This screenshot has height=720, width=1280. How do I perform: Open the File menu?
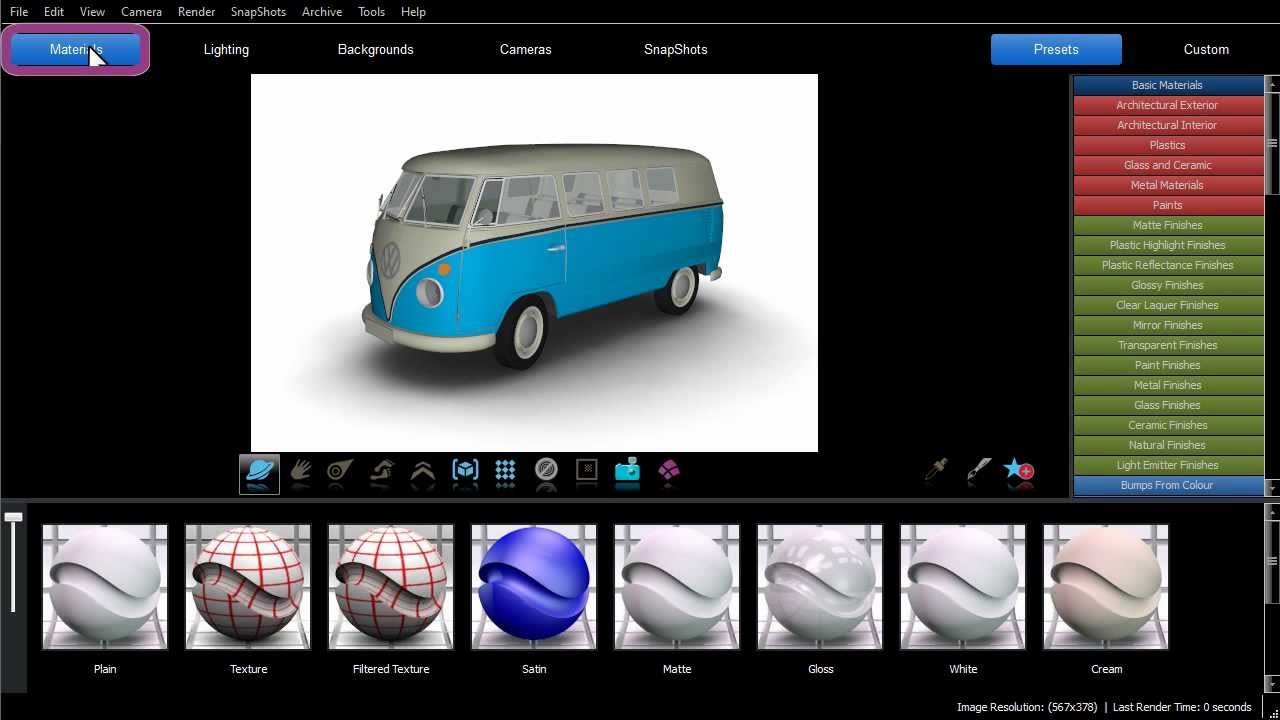(19, 11)
